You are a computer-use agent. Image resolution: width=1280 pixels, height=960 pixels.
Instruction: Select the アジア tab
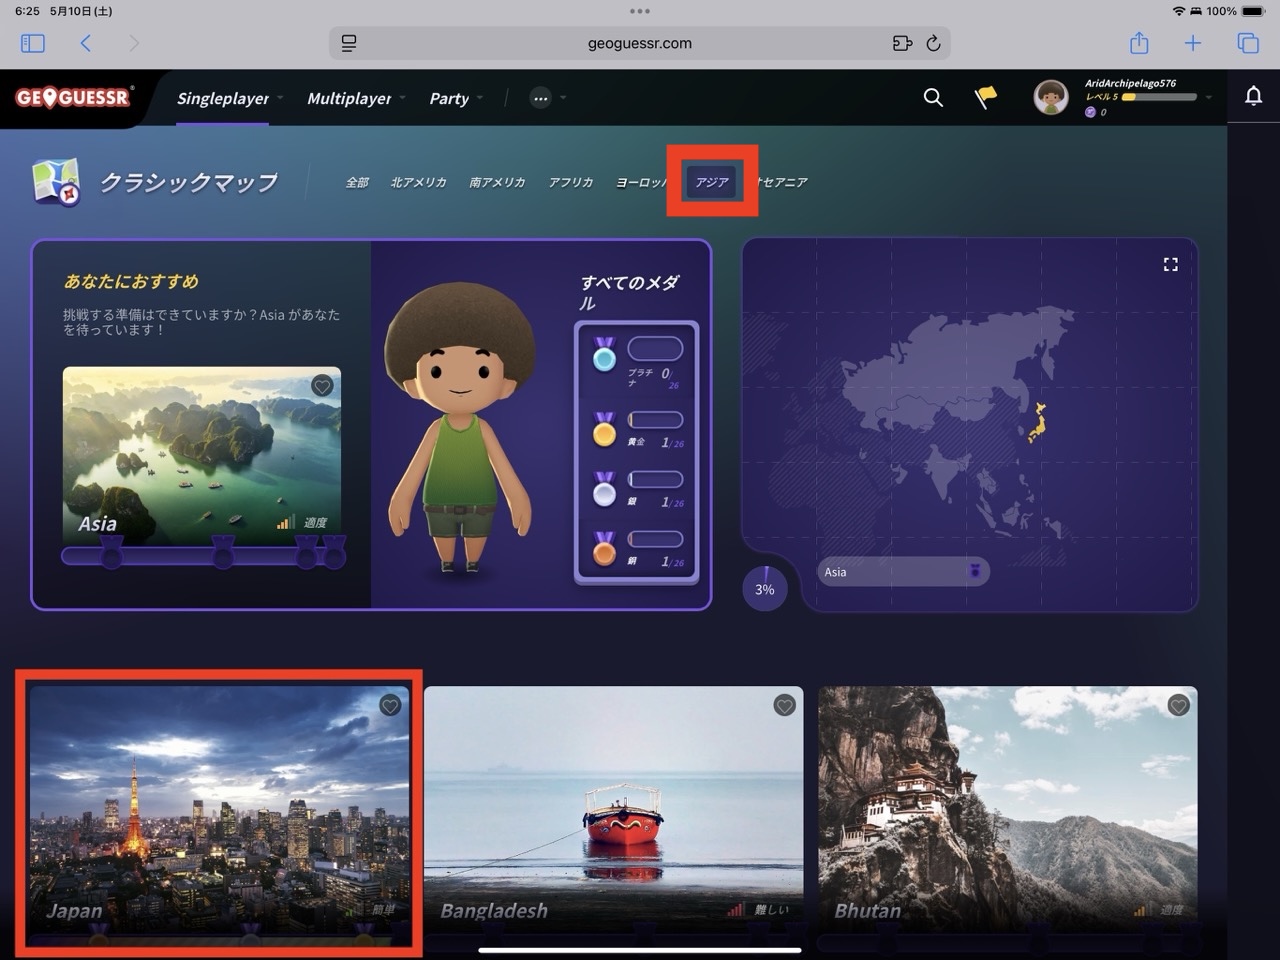click(x=712, y=182)
